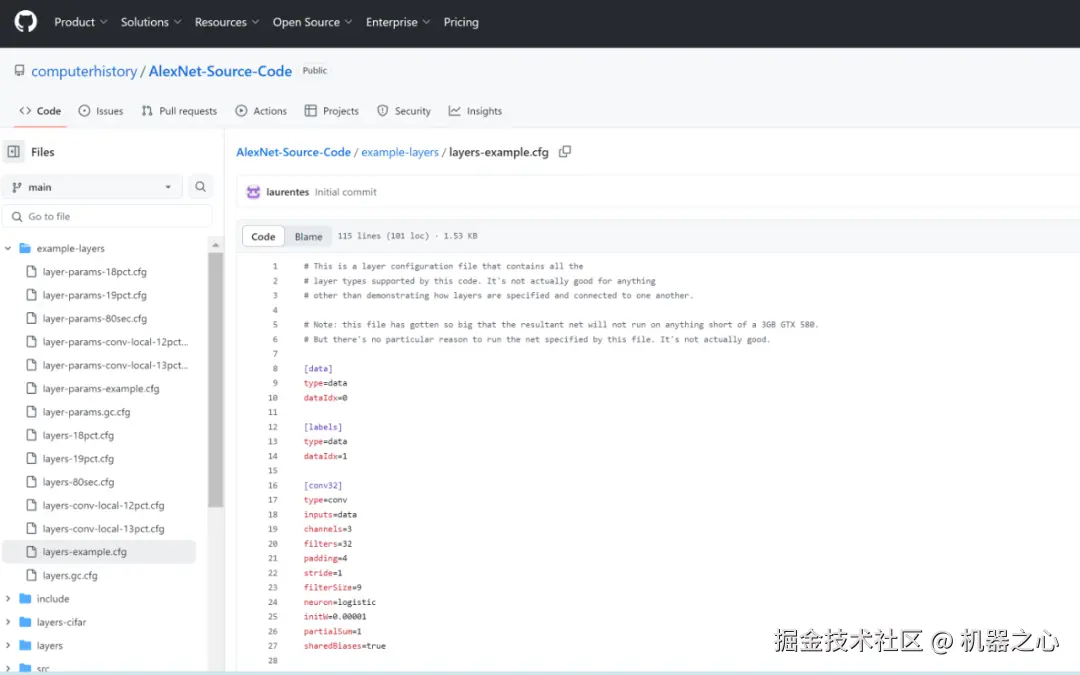Click the Public repository badge
Viewport: 1080px width, 675px height.
(315, 70)
